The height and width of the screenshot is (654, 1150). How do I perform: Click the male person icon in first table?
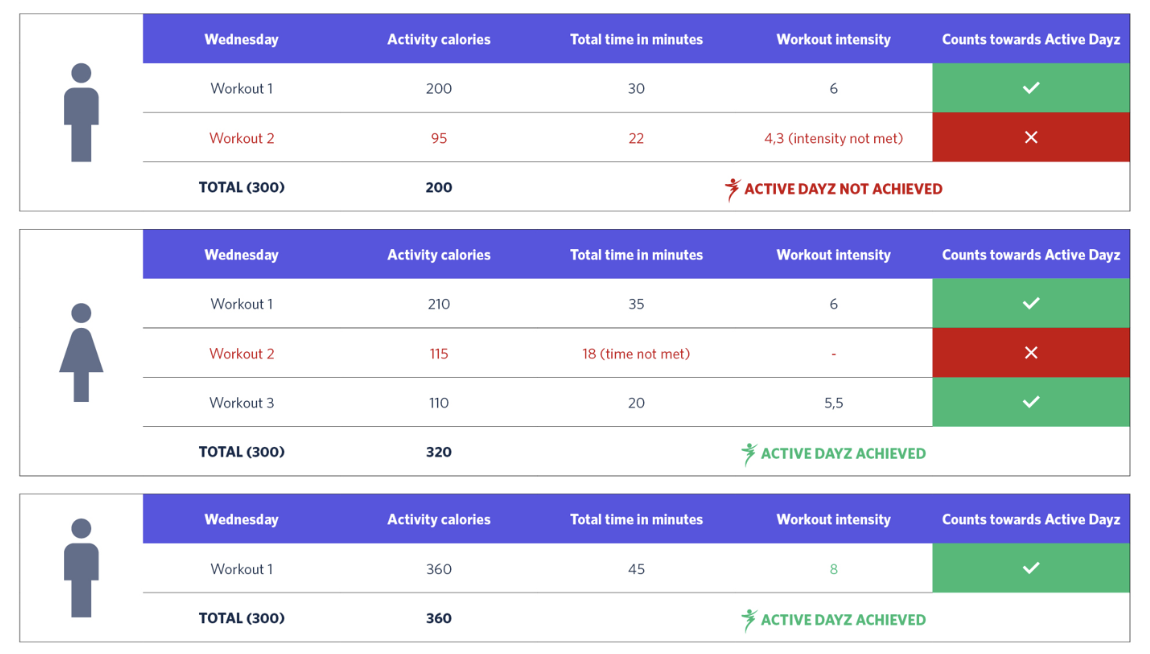(81, 112)
